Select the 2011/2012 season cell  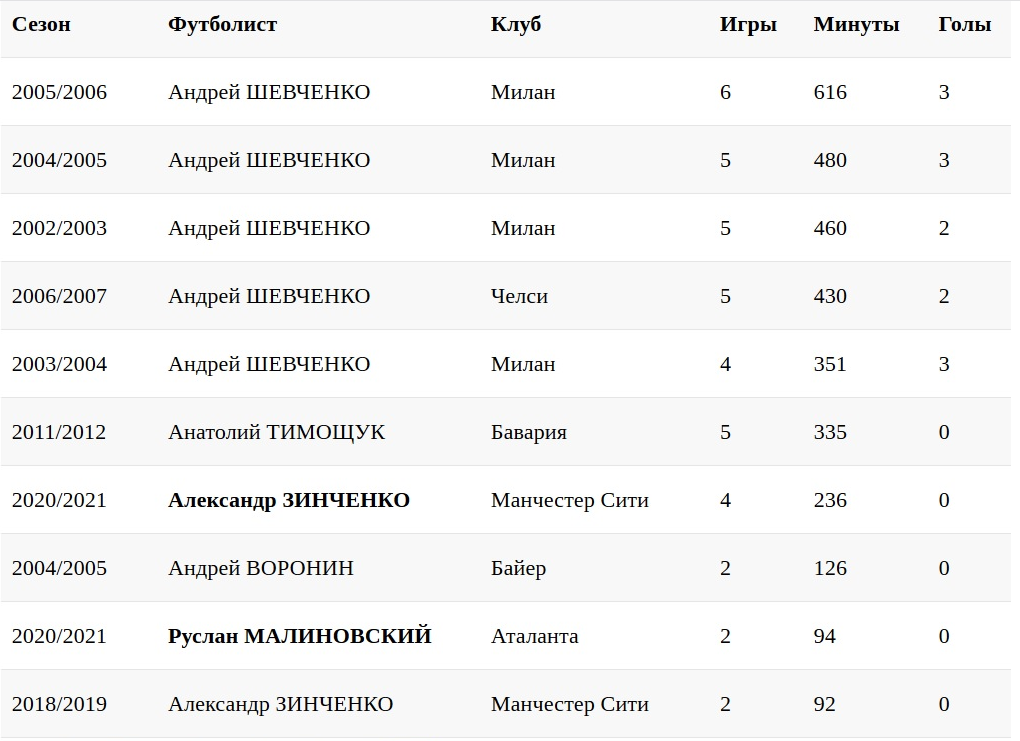point(59,432)
